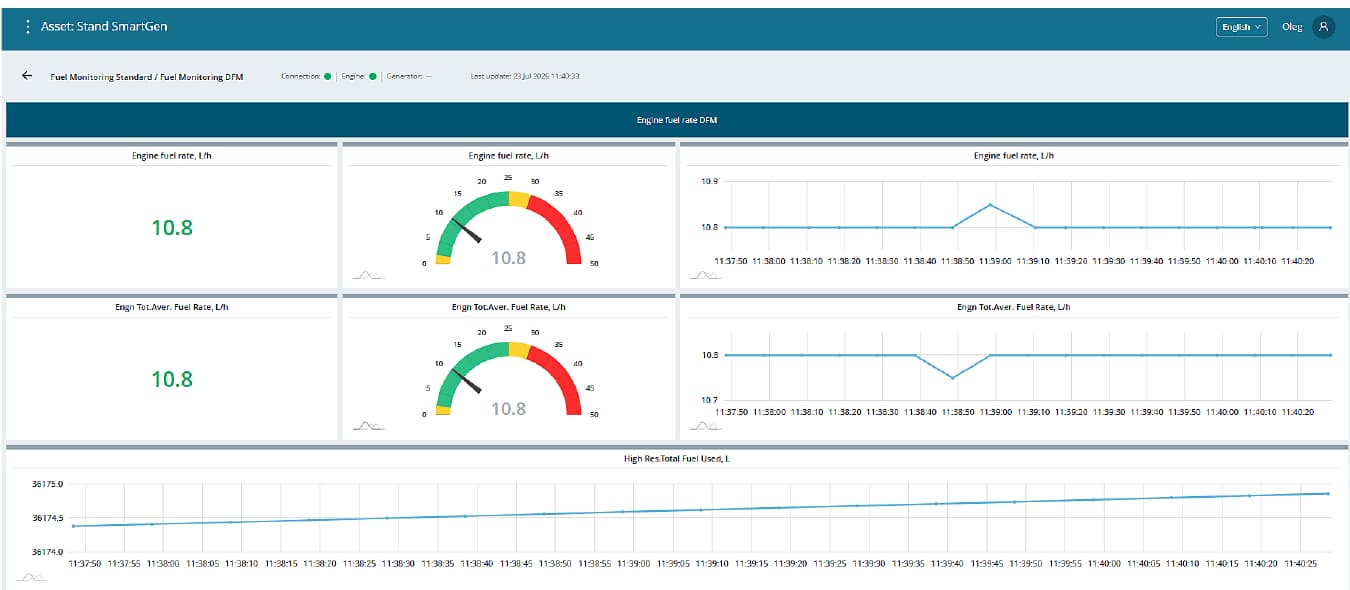This screenshot has height=590, width=1350.
Task: Click the Oleg username label
Action: click(x=1292, y=27)
